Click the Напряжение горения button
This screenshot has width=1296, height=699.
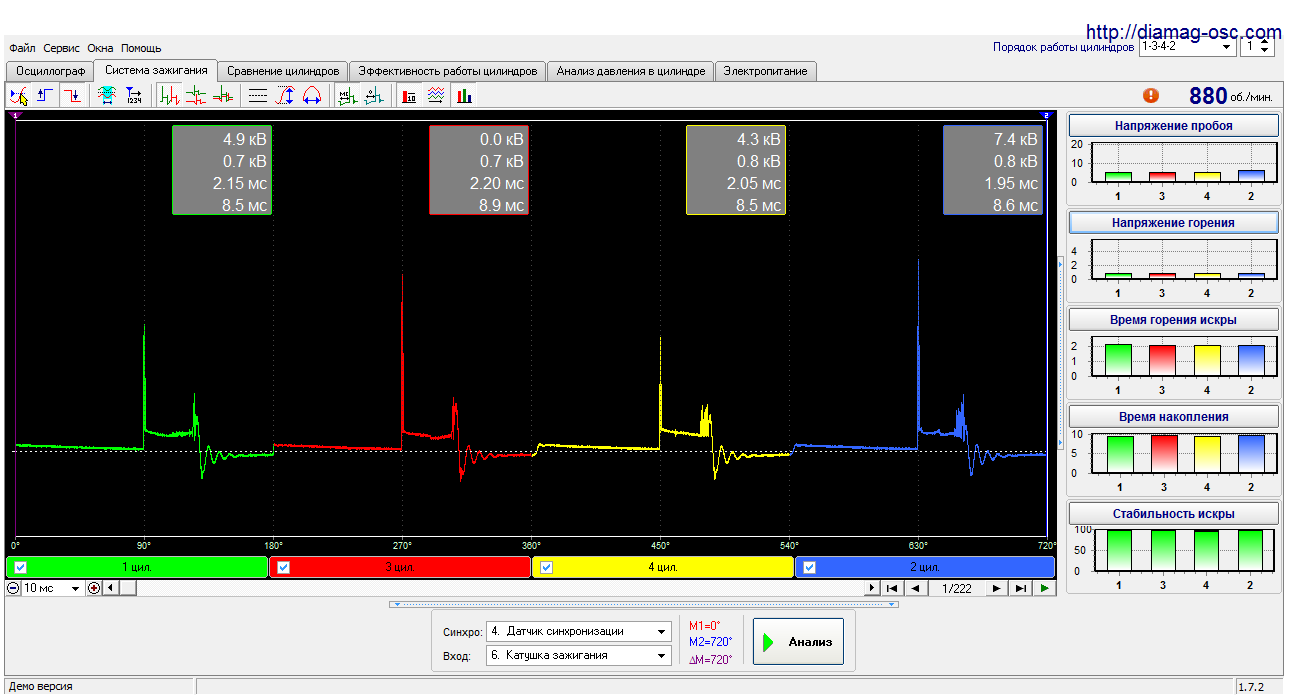[x=1174, y=223]
